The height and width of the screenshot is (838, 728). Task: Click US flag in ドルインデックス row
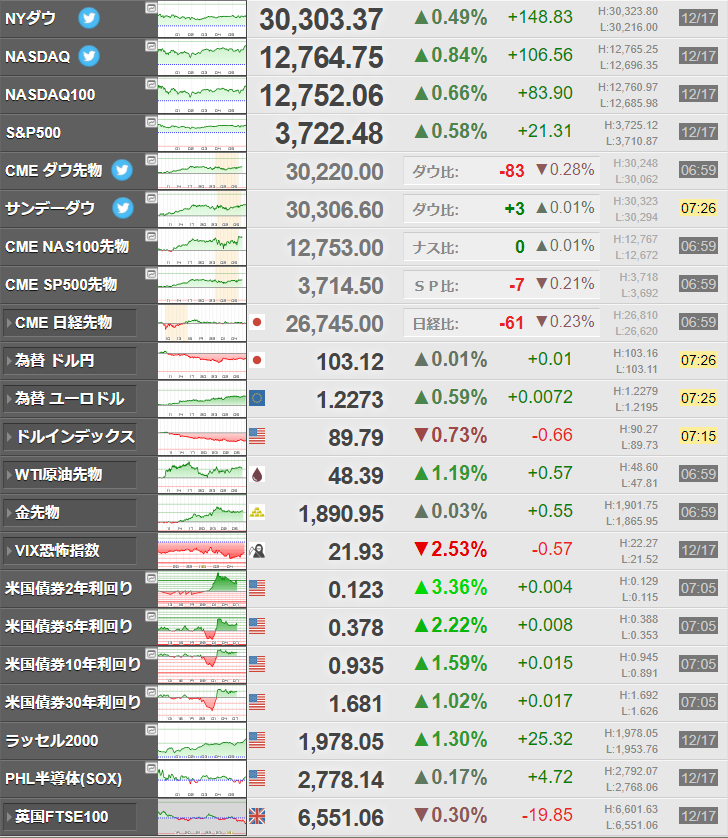[x=257, y=436]
